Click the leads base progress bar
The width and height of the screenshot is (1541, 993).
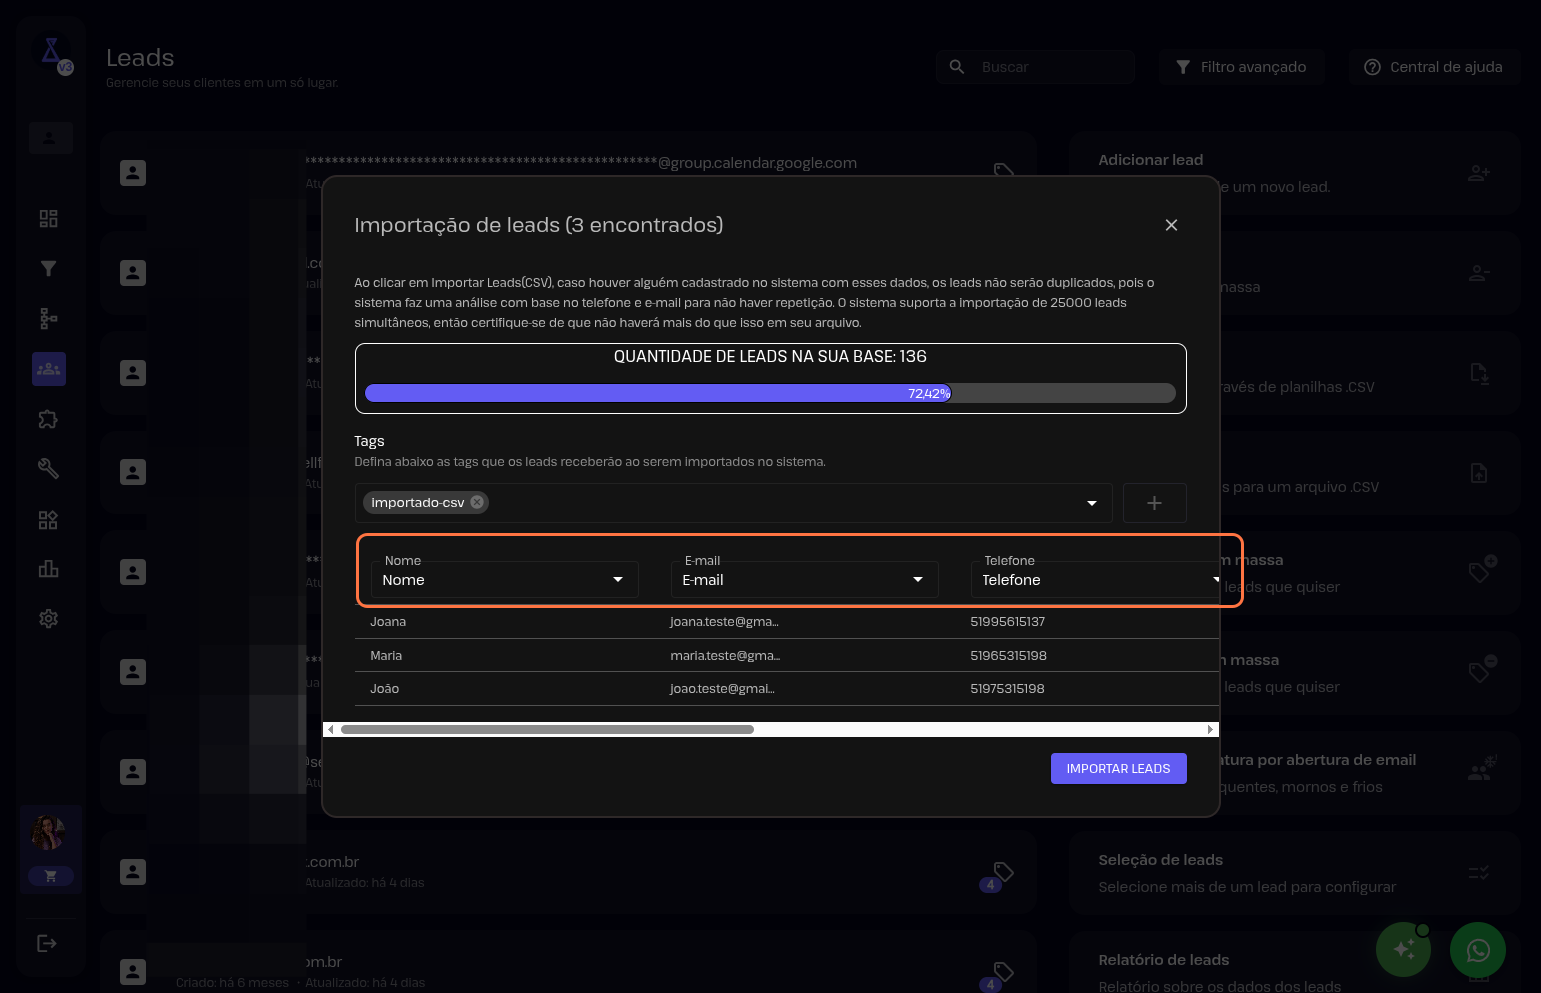coord(770,393)
